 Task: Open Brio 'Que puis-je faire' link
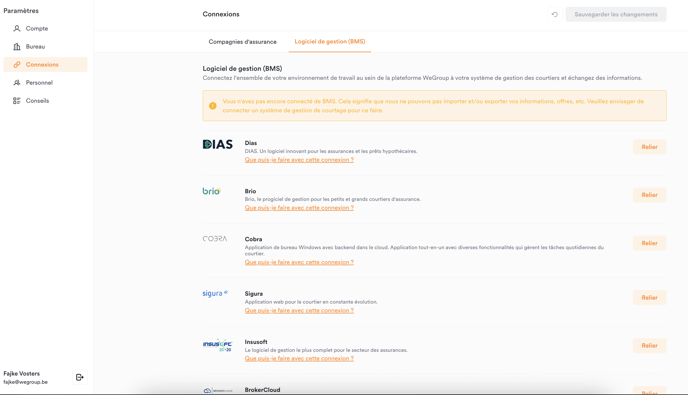click(299, 208)
